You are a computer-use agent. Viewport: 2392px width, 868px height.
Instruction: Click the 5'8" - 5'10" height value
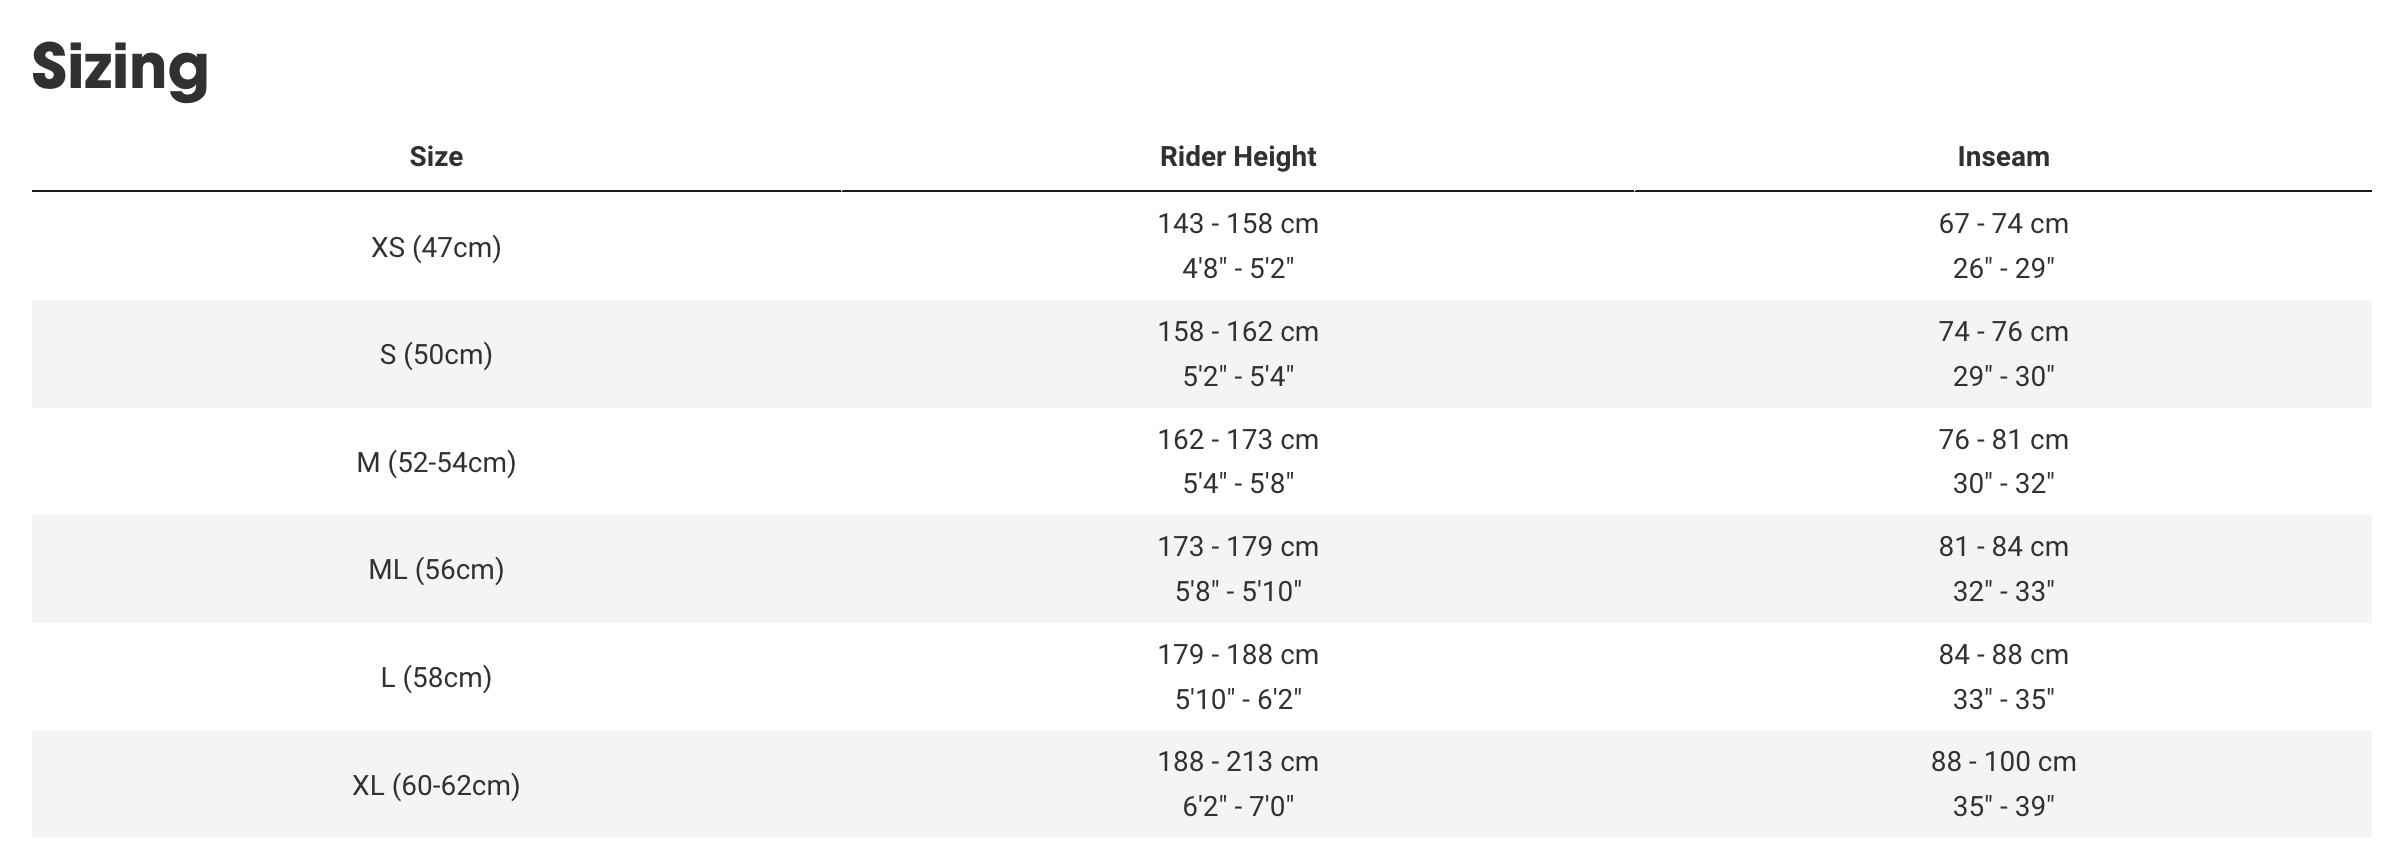(1238, 592)
